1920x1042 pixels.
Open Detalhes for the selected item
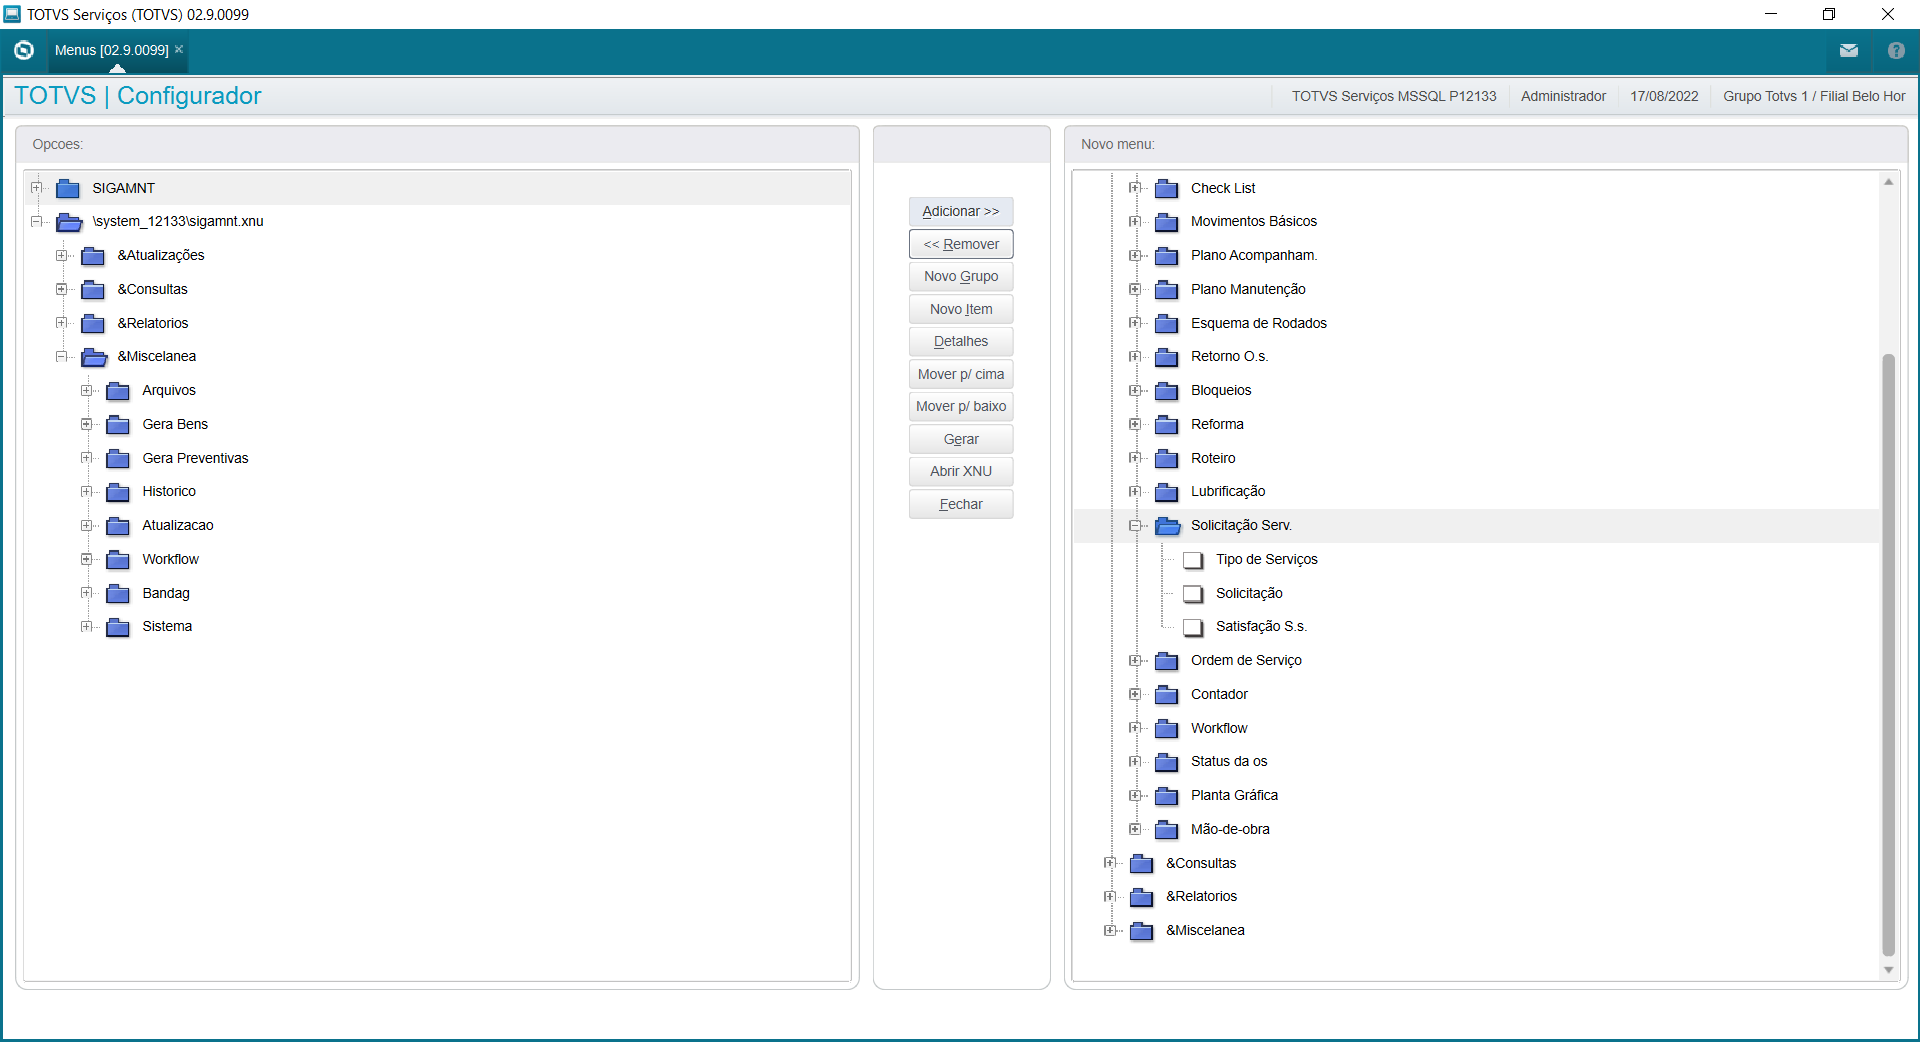click(961, 341)
